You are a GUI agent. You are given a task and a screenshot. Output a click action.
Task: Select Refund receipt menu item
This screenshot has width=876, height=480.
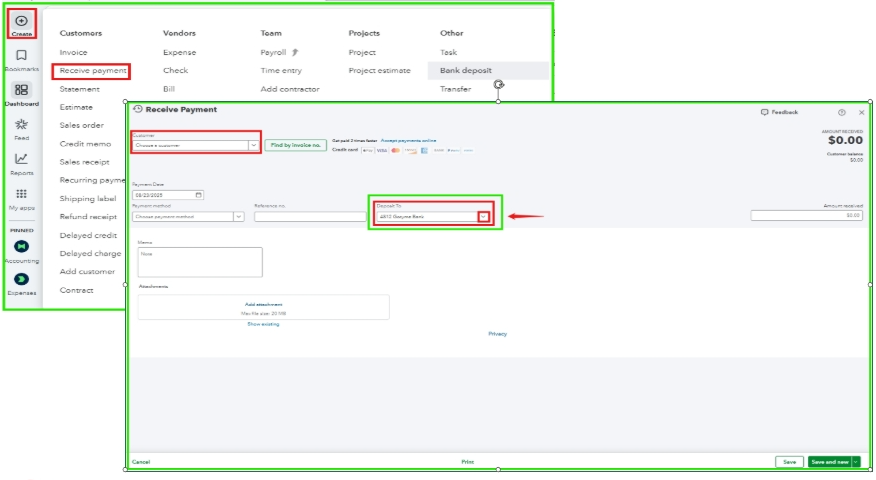[88, 217]
